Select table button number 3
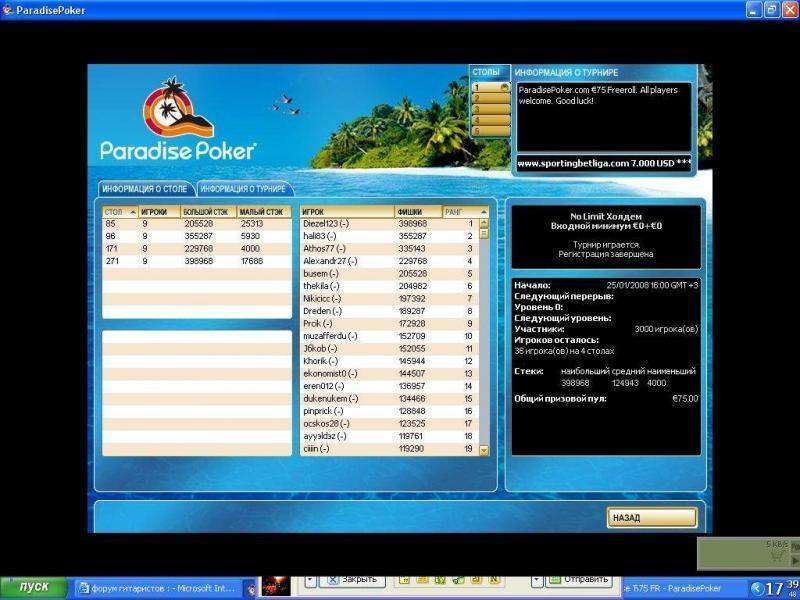This screenshot has width=800, height=600. point(490,109)
